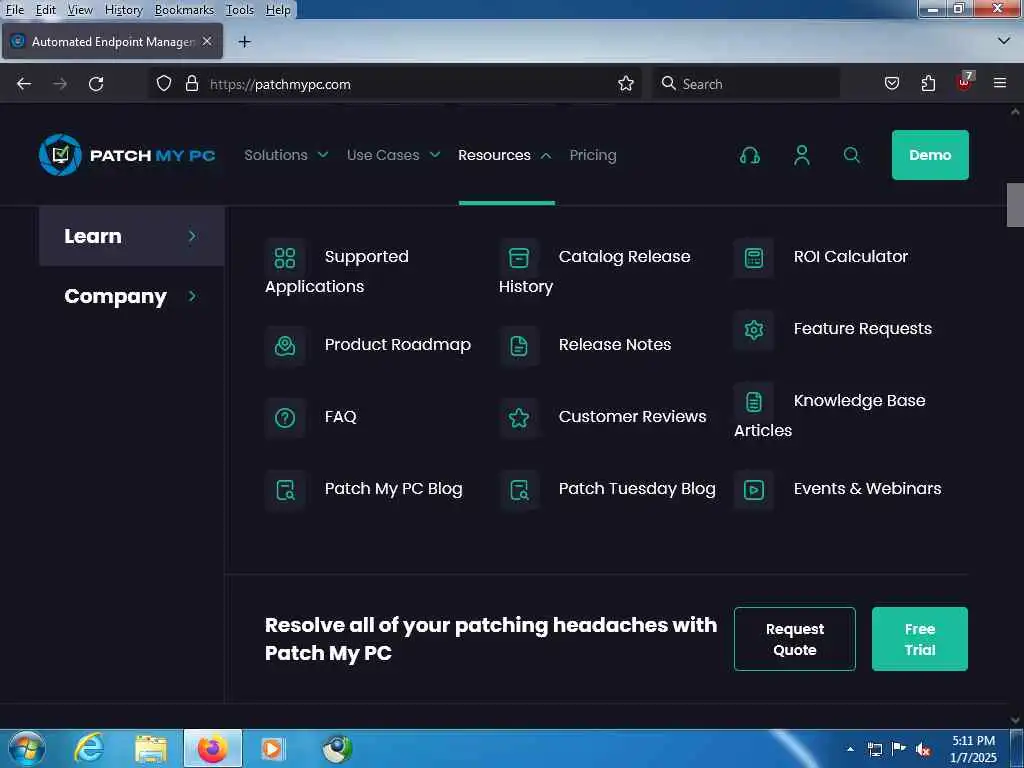1024x768 pixels.
Task: Click the muted volume tray icon
Action: [x=923, y=750]
